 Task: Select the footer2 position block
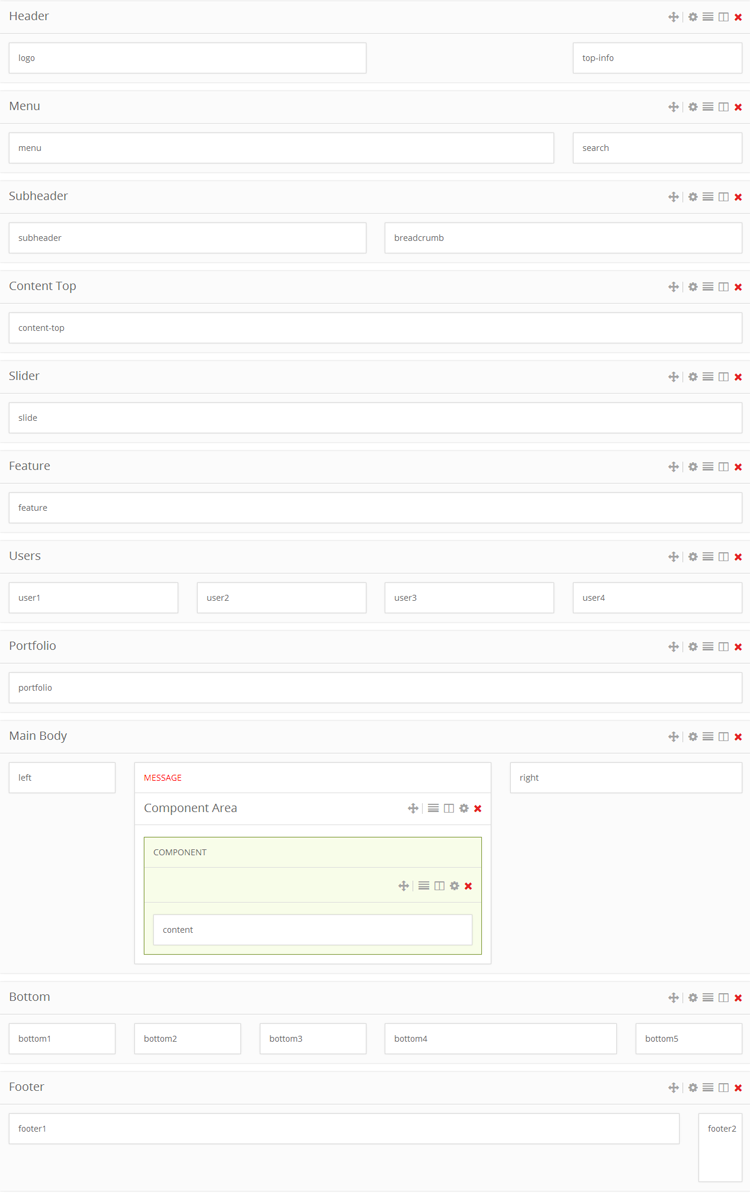(x=720, y=1146)
